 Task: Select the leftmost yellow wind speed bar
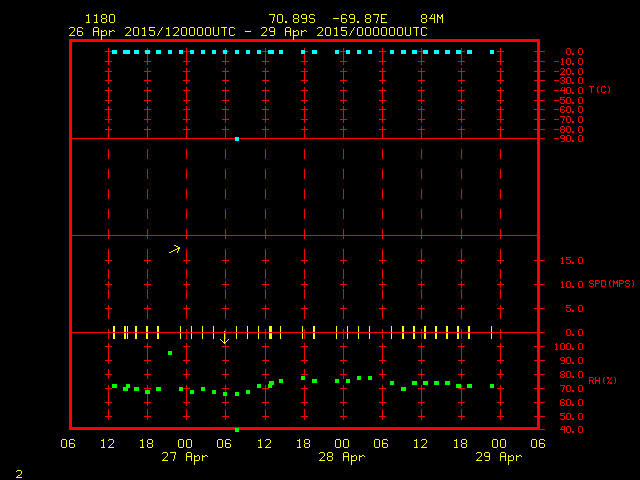(114, 332)
